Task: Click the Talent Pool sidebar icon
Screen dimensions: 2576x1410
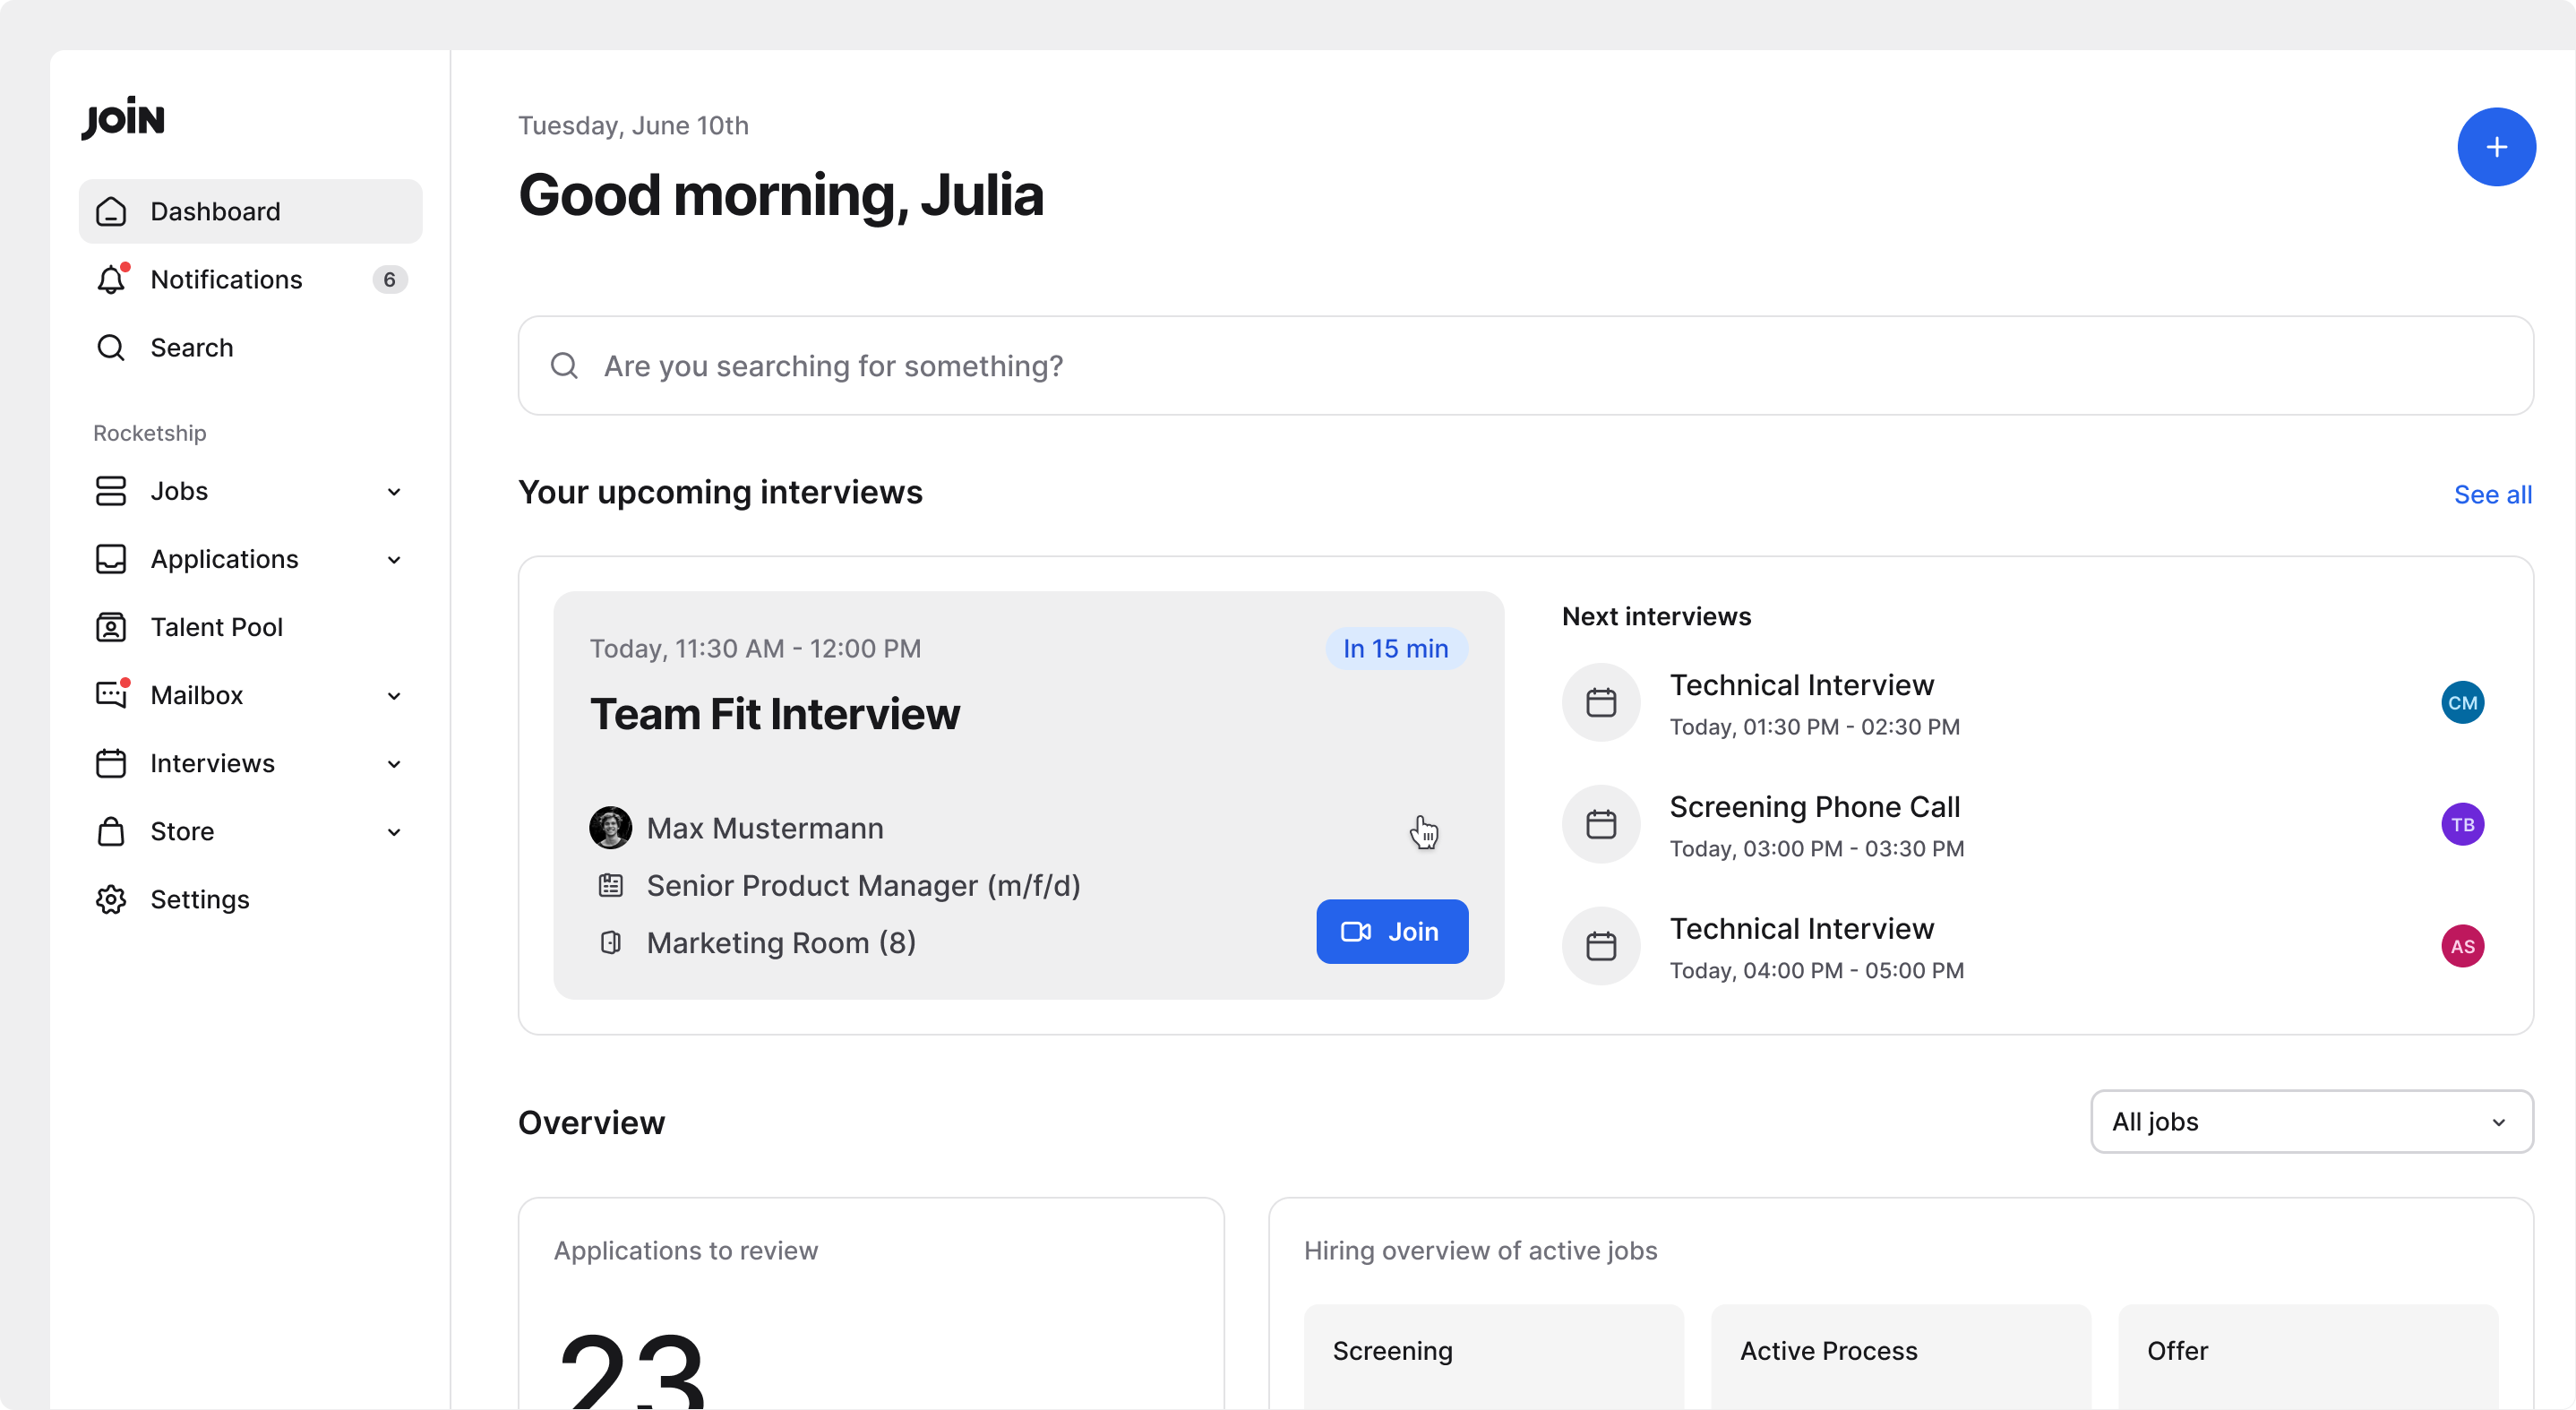Action: point(111,627)
